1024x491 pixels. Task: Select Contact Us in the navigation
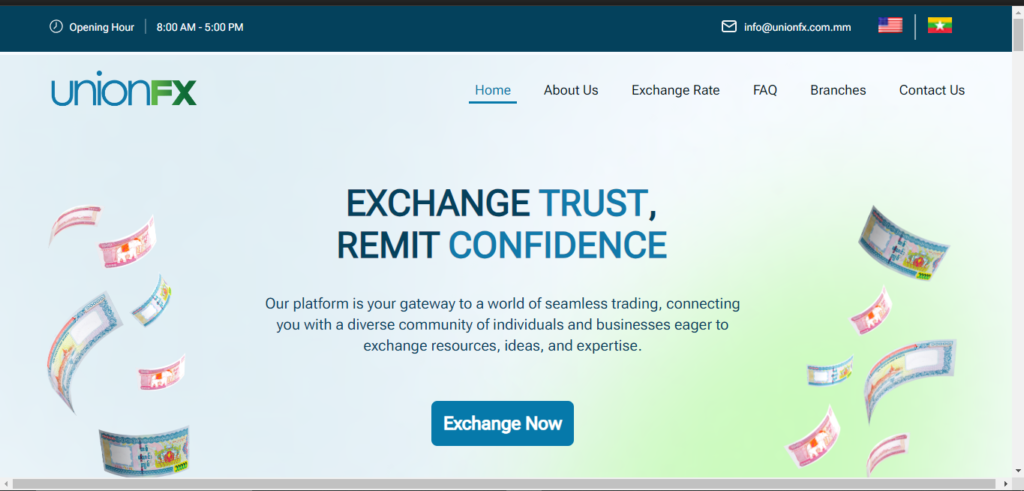(x=931, y=90)
